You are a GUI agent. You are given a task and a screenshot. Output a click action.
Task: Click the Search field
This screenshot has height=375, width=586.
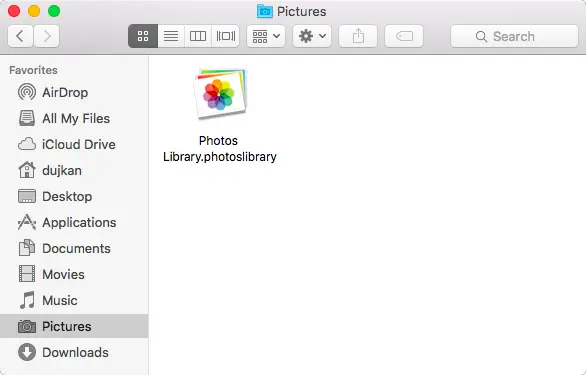pyautogui.click(x=514, y=36)
